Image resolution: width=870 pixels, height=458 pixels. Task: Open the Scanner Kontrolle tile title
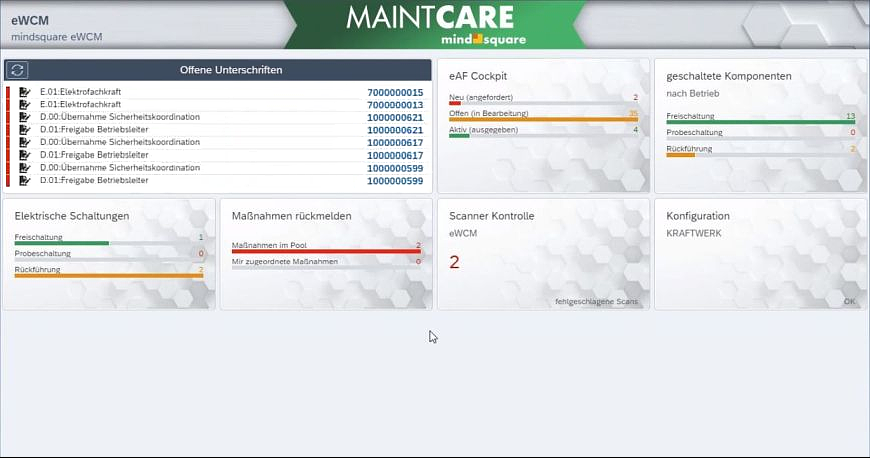click(492, 216)
